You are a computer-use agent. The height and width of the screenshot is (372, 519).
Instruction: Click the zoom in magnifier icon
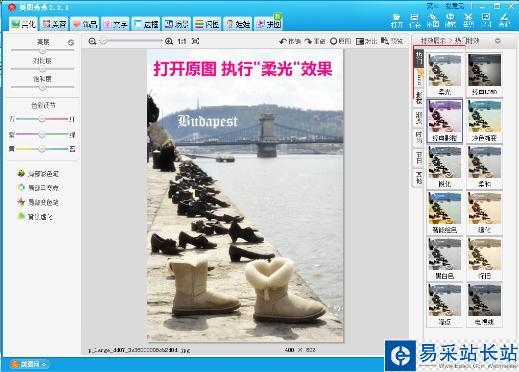tap(169, 41)
